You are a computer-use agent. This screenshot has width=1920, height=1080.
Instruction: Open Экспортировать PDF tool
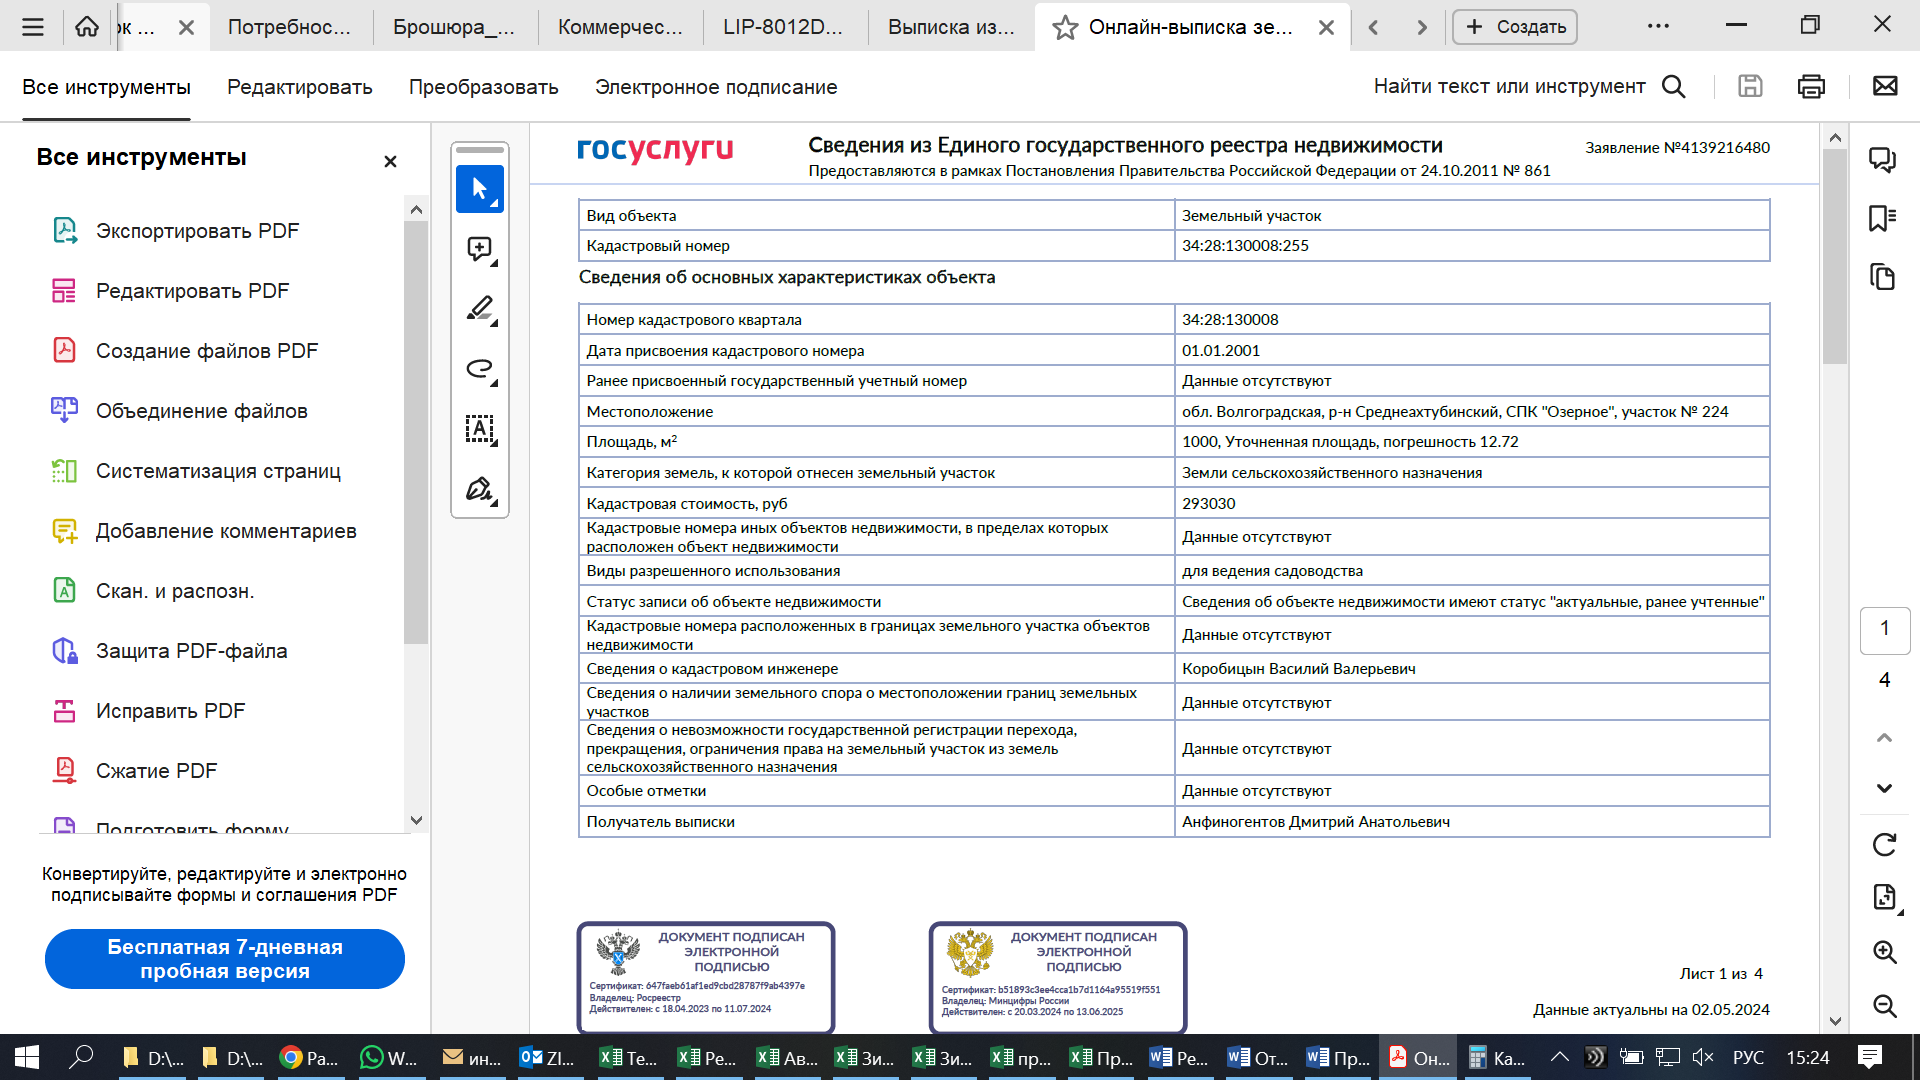coord(197,231)
